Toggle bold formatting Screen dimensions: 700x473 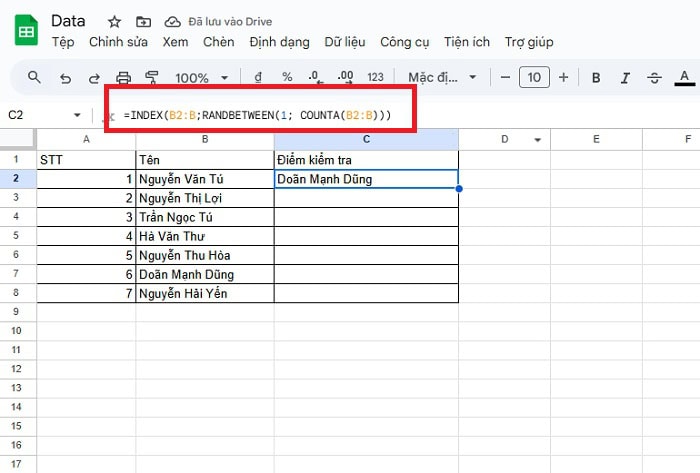(596, 77)
